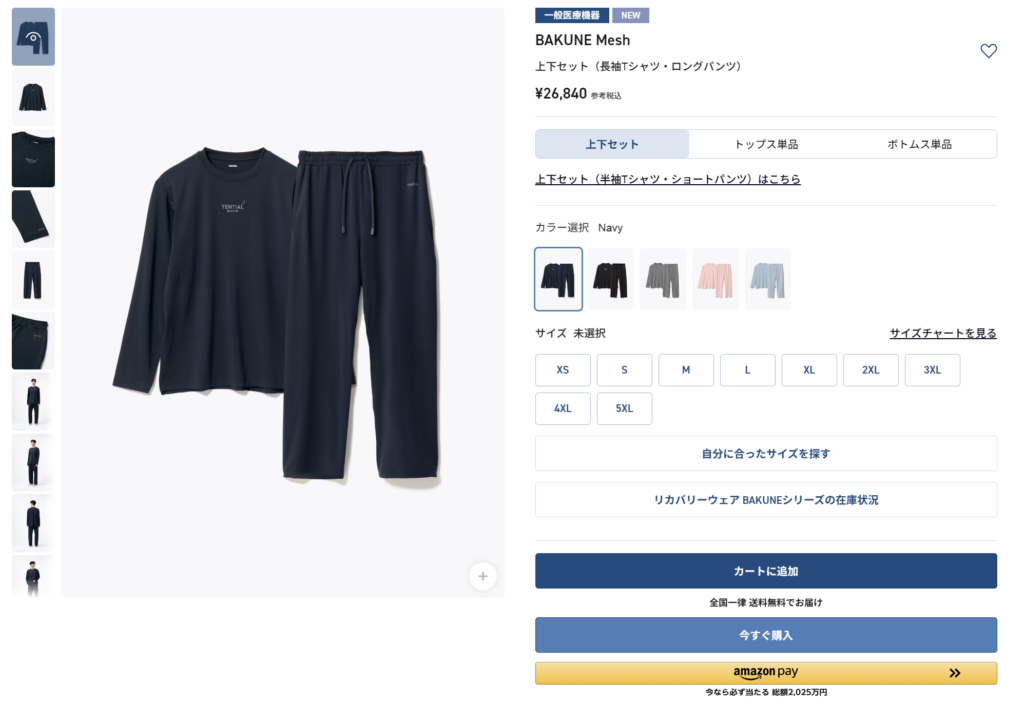Open 自分に合ったサイズを探す
This screenshot has width=1024, height=704.
[x=766, y=453]
